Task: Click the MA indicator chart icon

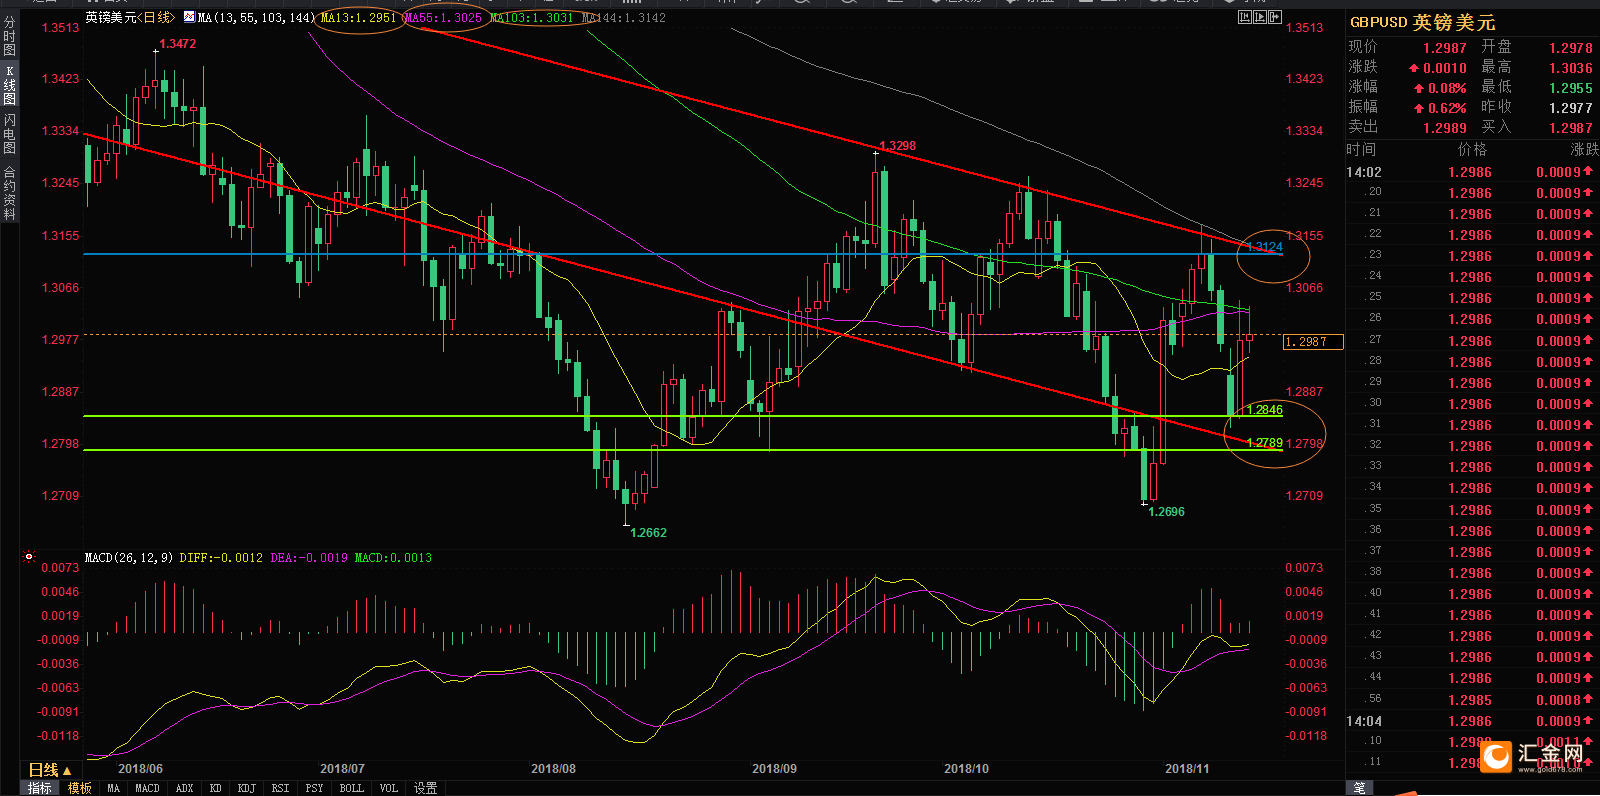Action: (x=189, y=17)
